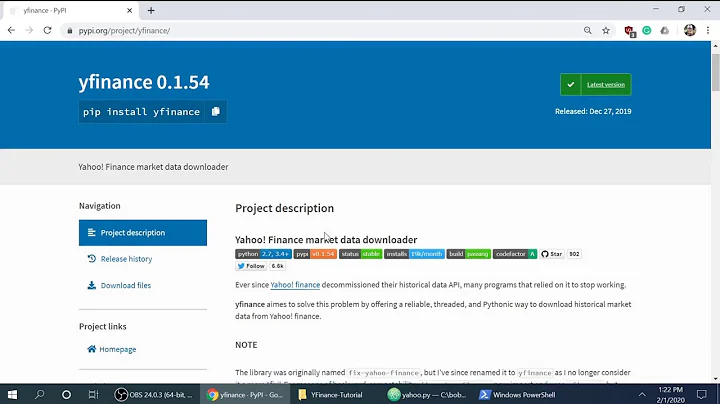Open the cloud drive extension icon
Image resolution: width=720 pixels, height=404 pixels.
pos(664,30)
